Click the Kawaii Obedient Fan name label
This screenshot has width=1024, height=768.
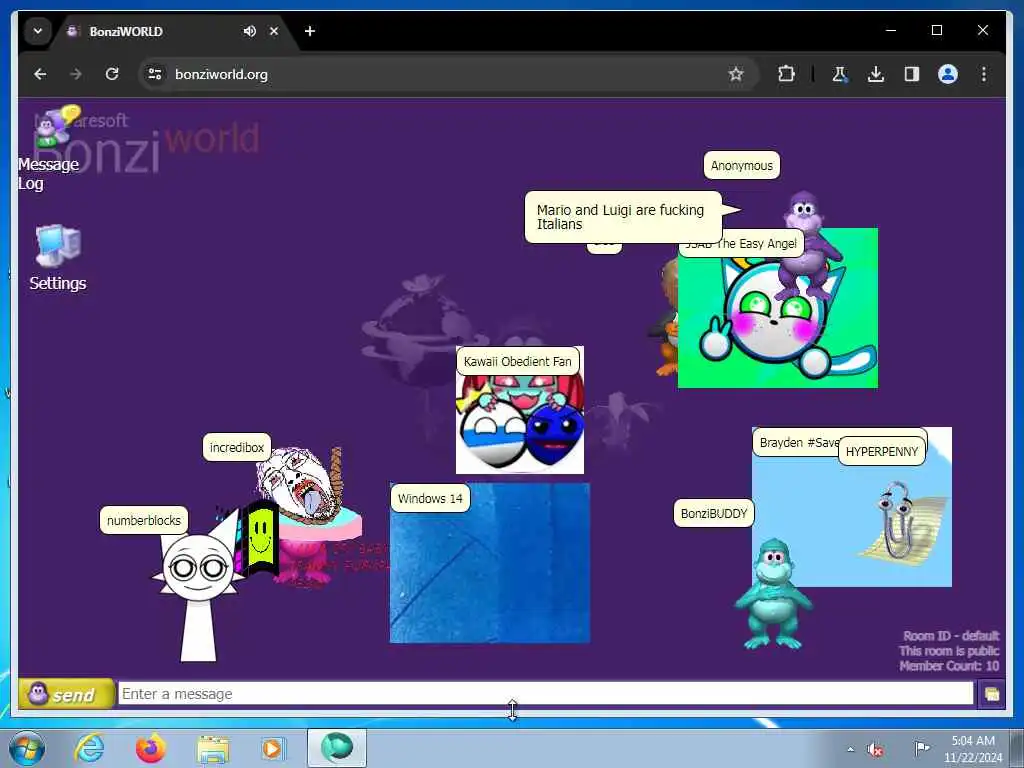(517, 362)
